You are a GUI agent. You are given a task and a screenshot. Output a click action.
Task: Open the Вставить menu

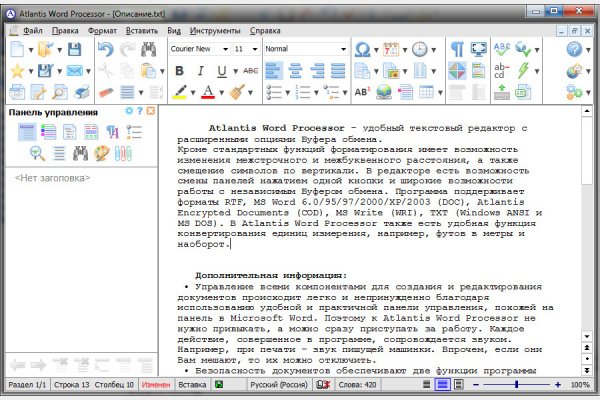142,31
